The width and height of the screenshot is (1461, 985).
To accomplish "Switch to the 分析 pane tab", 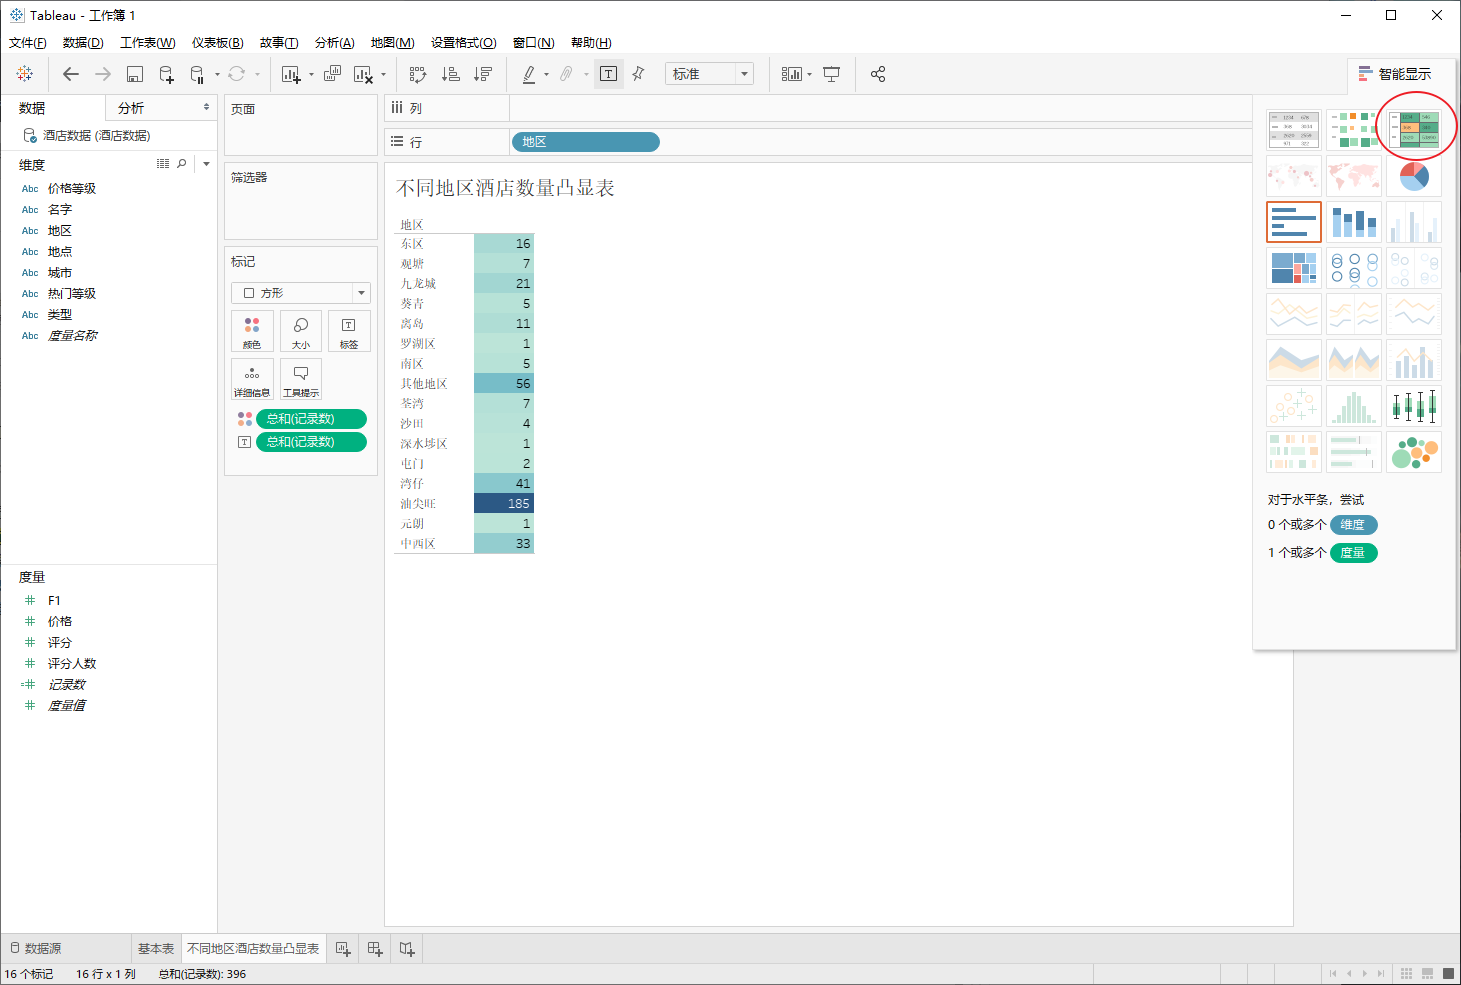I will 131,108.
